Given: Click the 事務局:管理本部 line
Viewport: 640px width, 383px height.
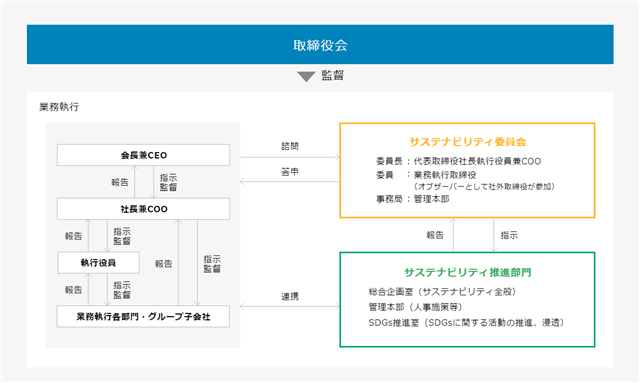Looking at the screenshot, I should pyautogui.click(x=413, y=199).
